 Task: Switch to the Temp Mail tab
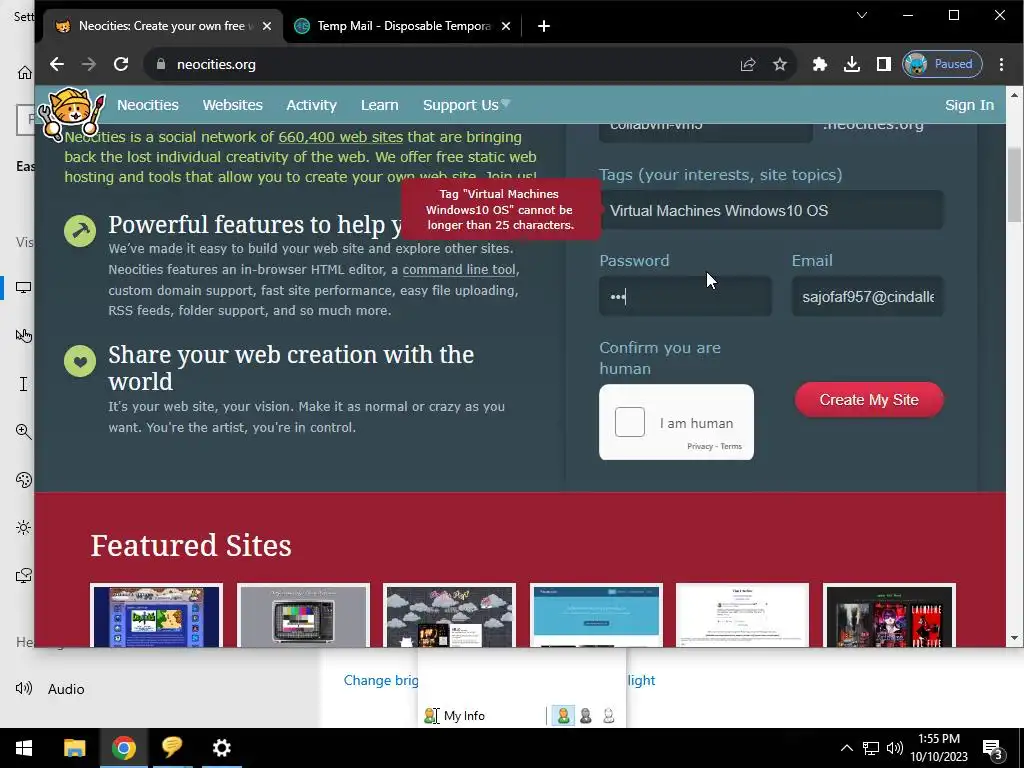[402, 26]
